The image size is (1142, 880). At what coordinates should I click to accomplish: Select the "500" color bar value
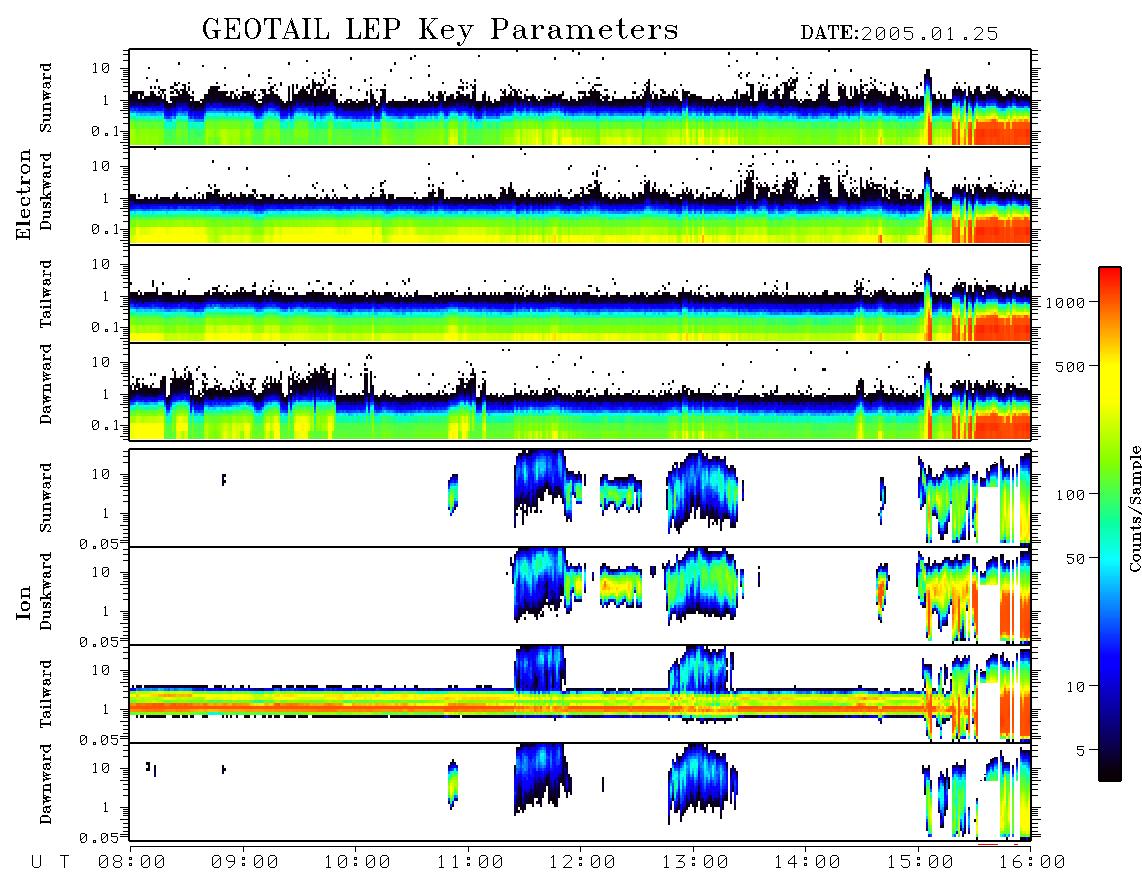[x=1070, y=366]
